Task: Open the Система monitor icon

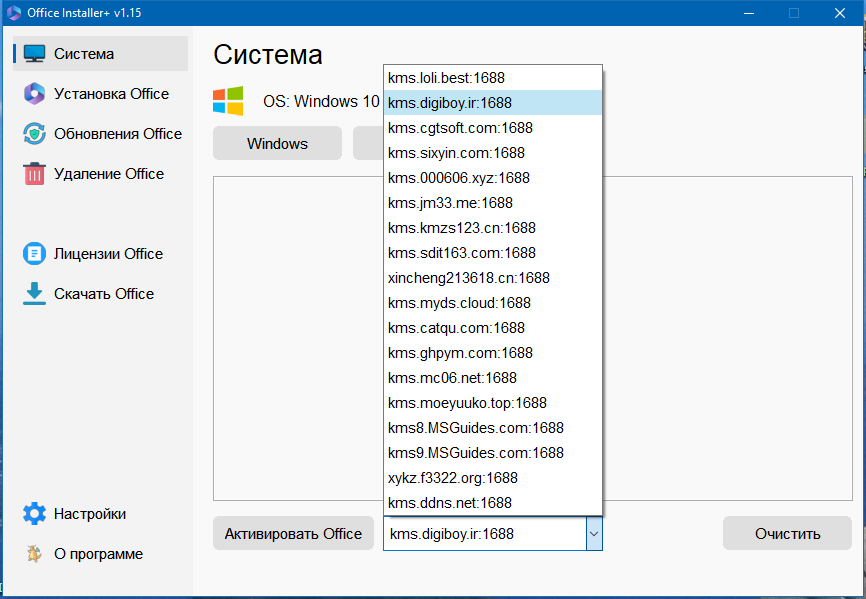Action: (34, 54)
